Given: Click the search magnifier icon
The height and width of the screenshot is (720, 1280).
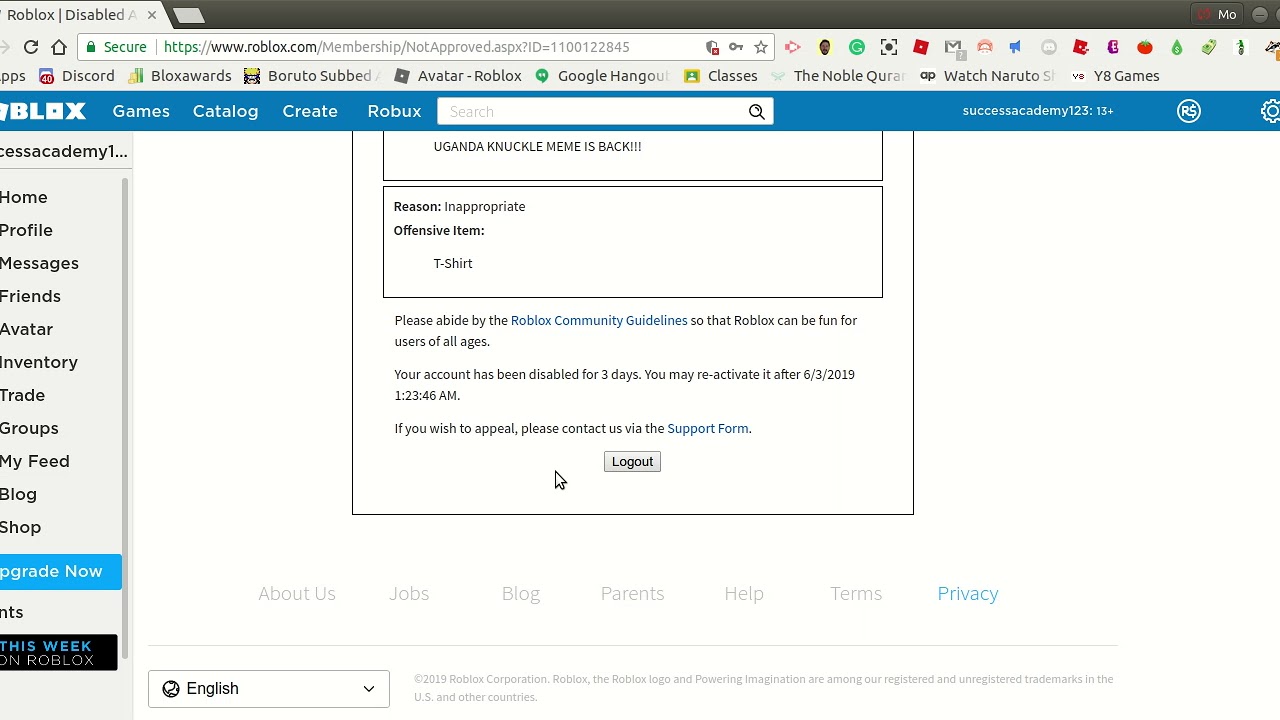Looking at the screenshot, I should (757, 111).
